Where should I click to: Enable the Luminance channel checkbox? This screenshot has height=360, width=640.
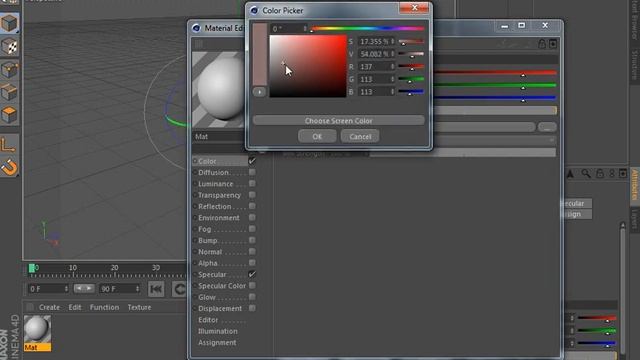point(252,184)
